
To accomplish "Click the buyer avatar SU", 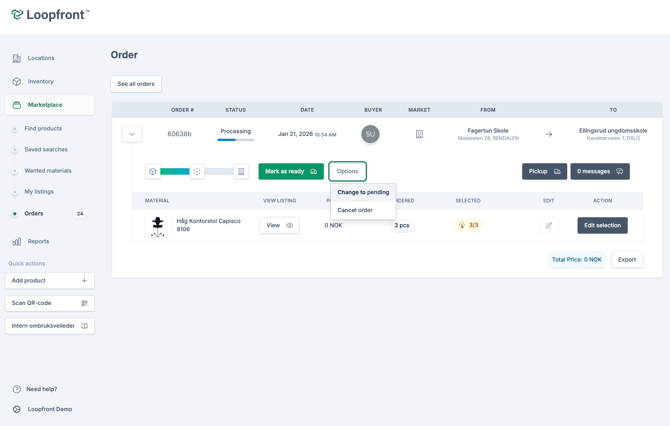I will [x=370, y=134].
